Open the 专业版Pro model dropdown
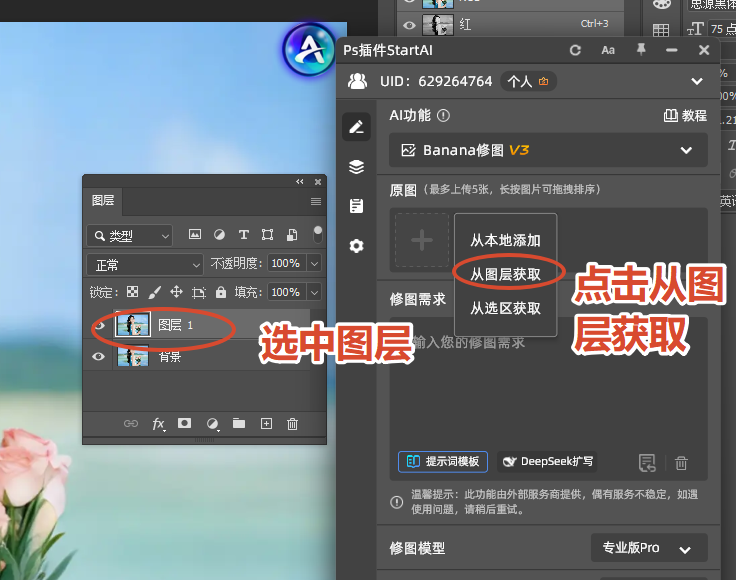736x580 pixels. [649, 548]
